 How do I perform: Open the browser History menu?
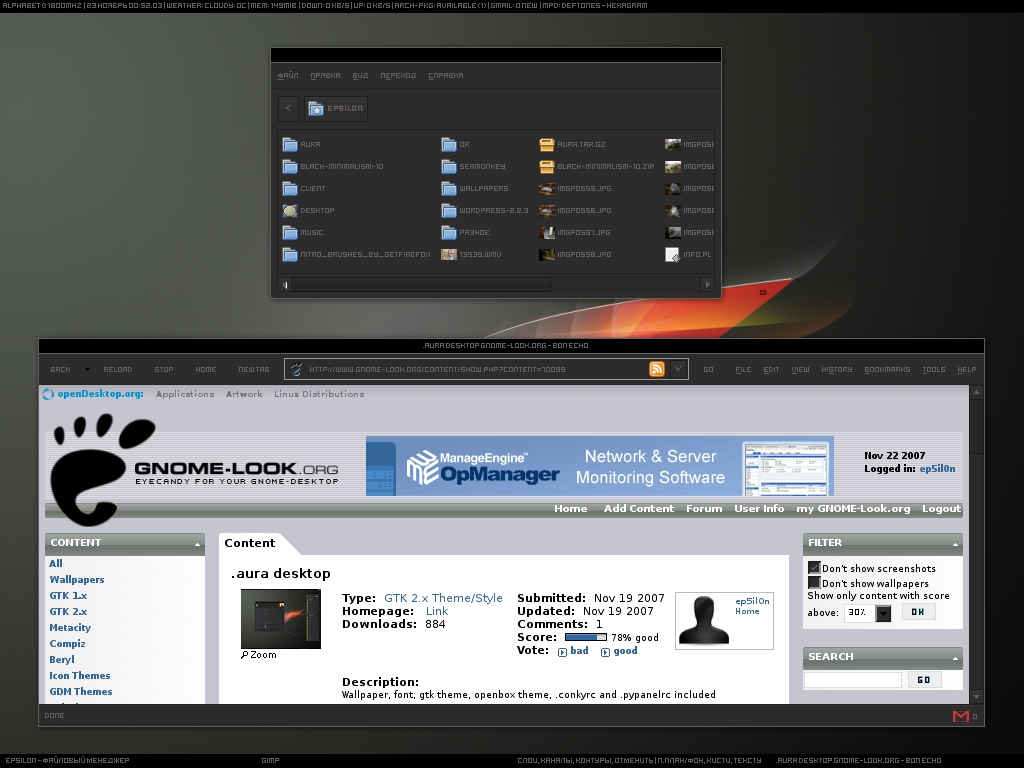point(837,370)
